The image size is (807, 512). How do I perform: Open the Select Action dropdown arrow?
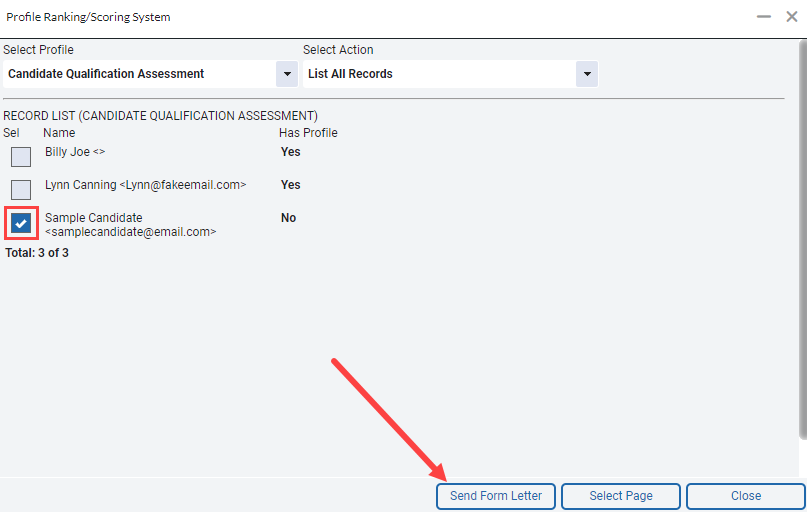pos(587,74)
